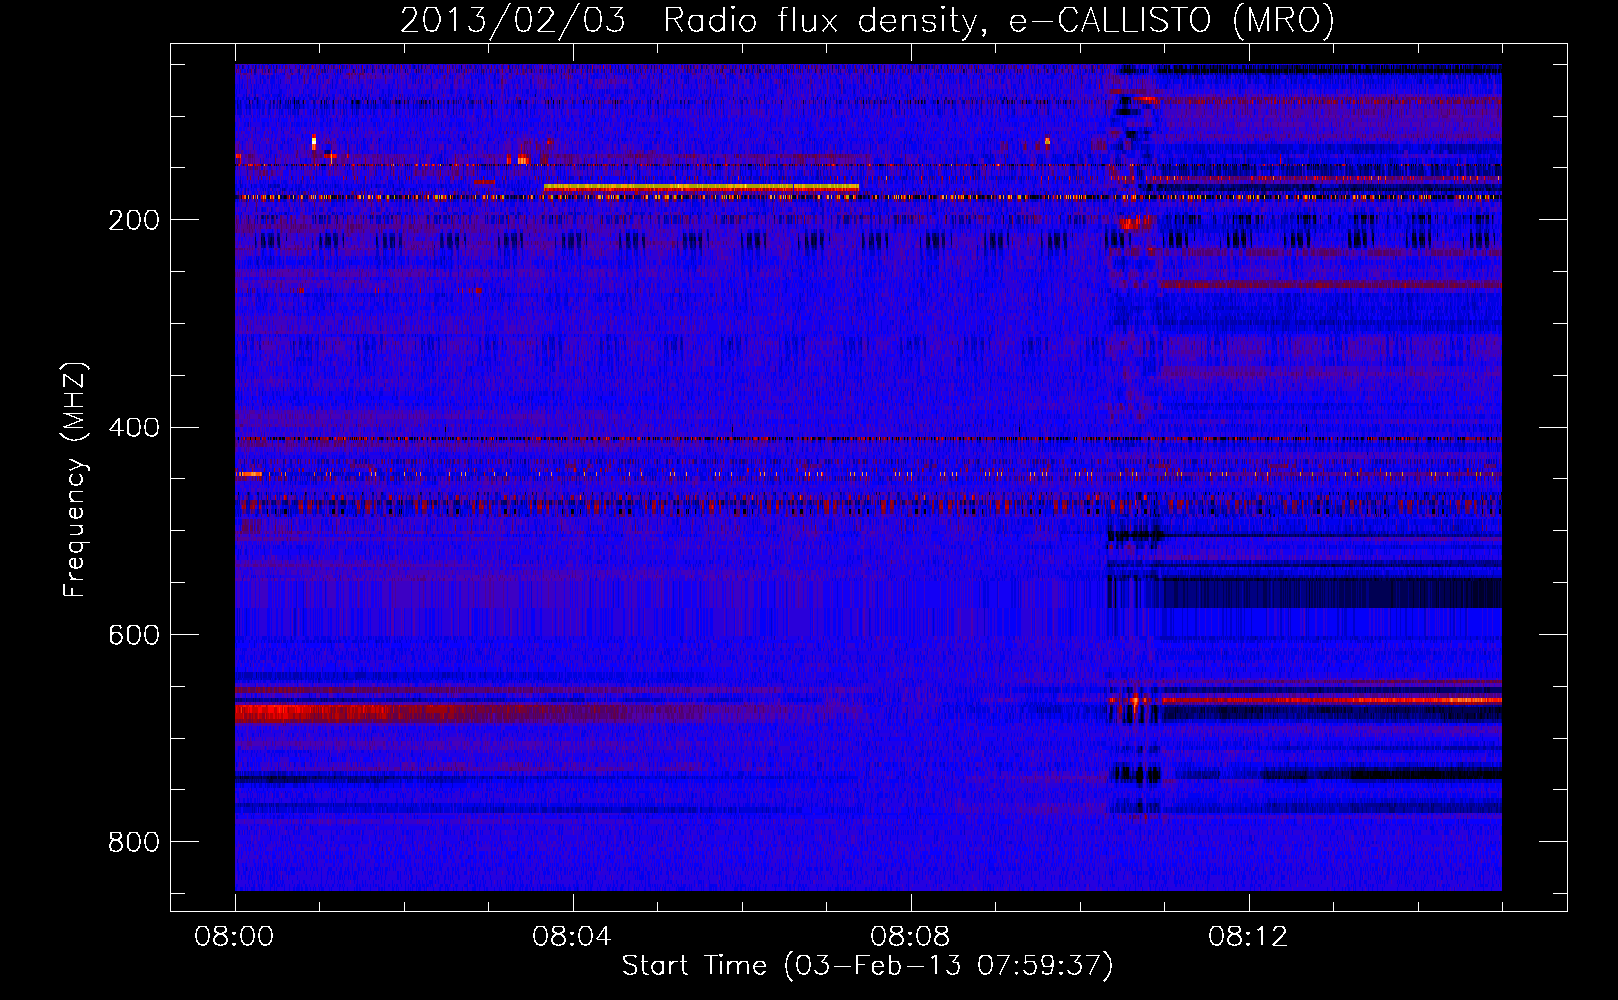
Task: Click the 08:12 time axis label
Action: [x=1248, y=937]
